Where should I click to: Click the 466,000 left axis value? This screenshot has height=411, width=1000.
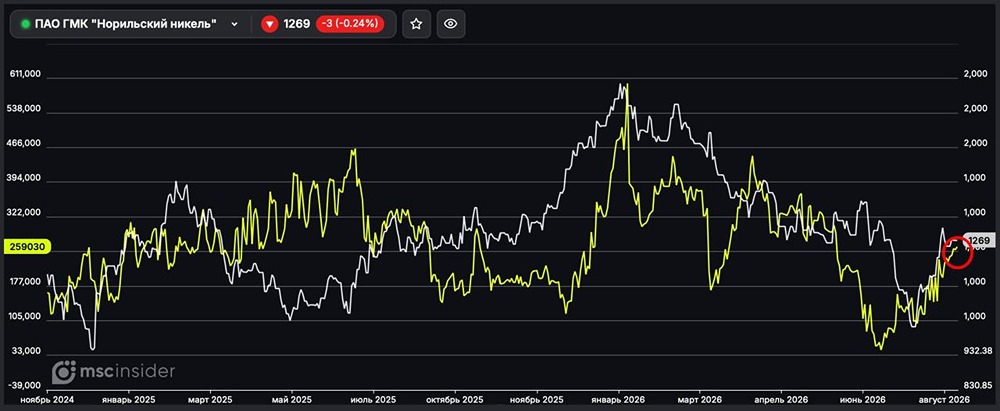click(26, 144)
